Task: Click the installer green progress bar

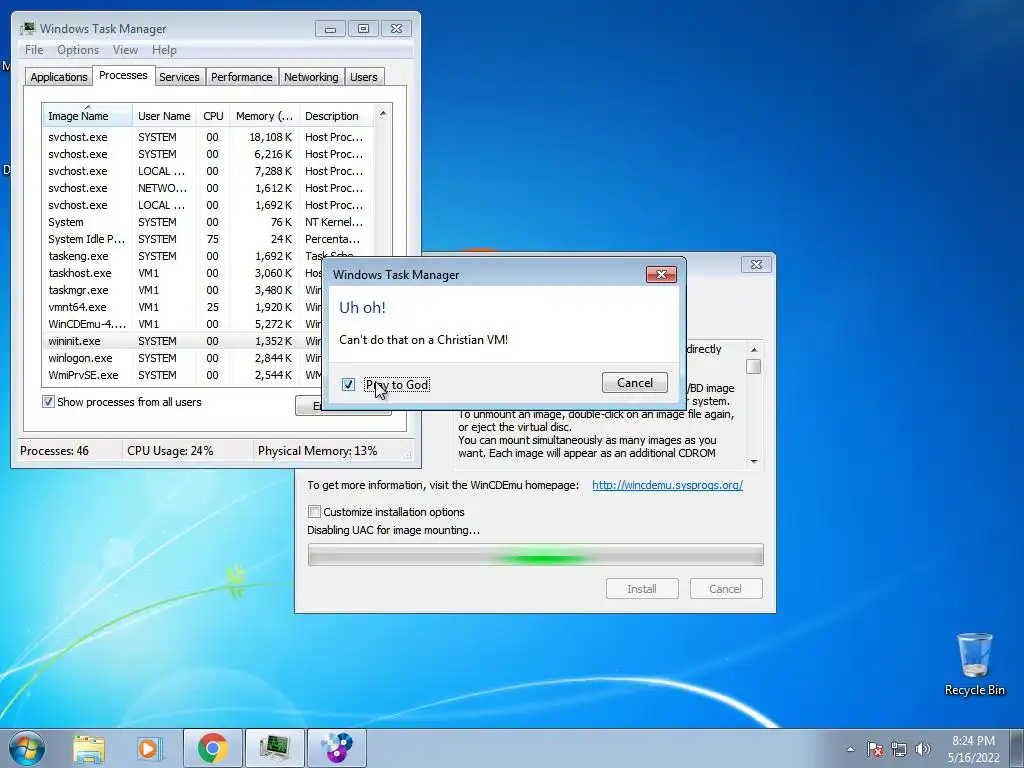Action: [x=536, y=555]
